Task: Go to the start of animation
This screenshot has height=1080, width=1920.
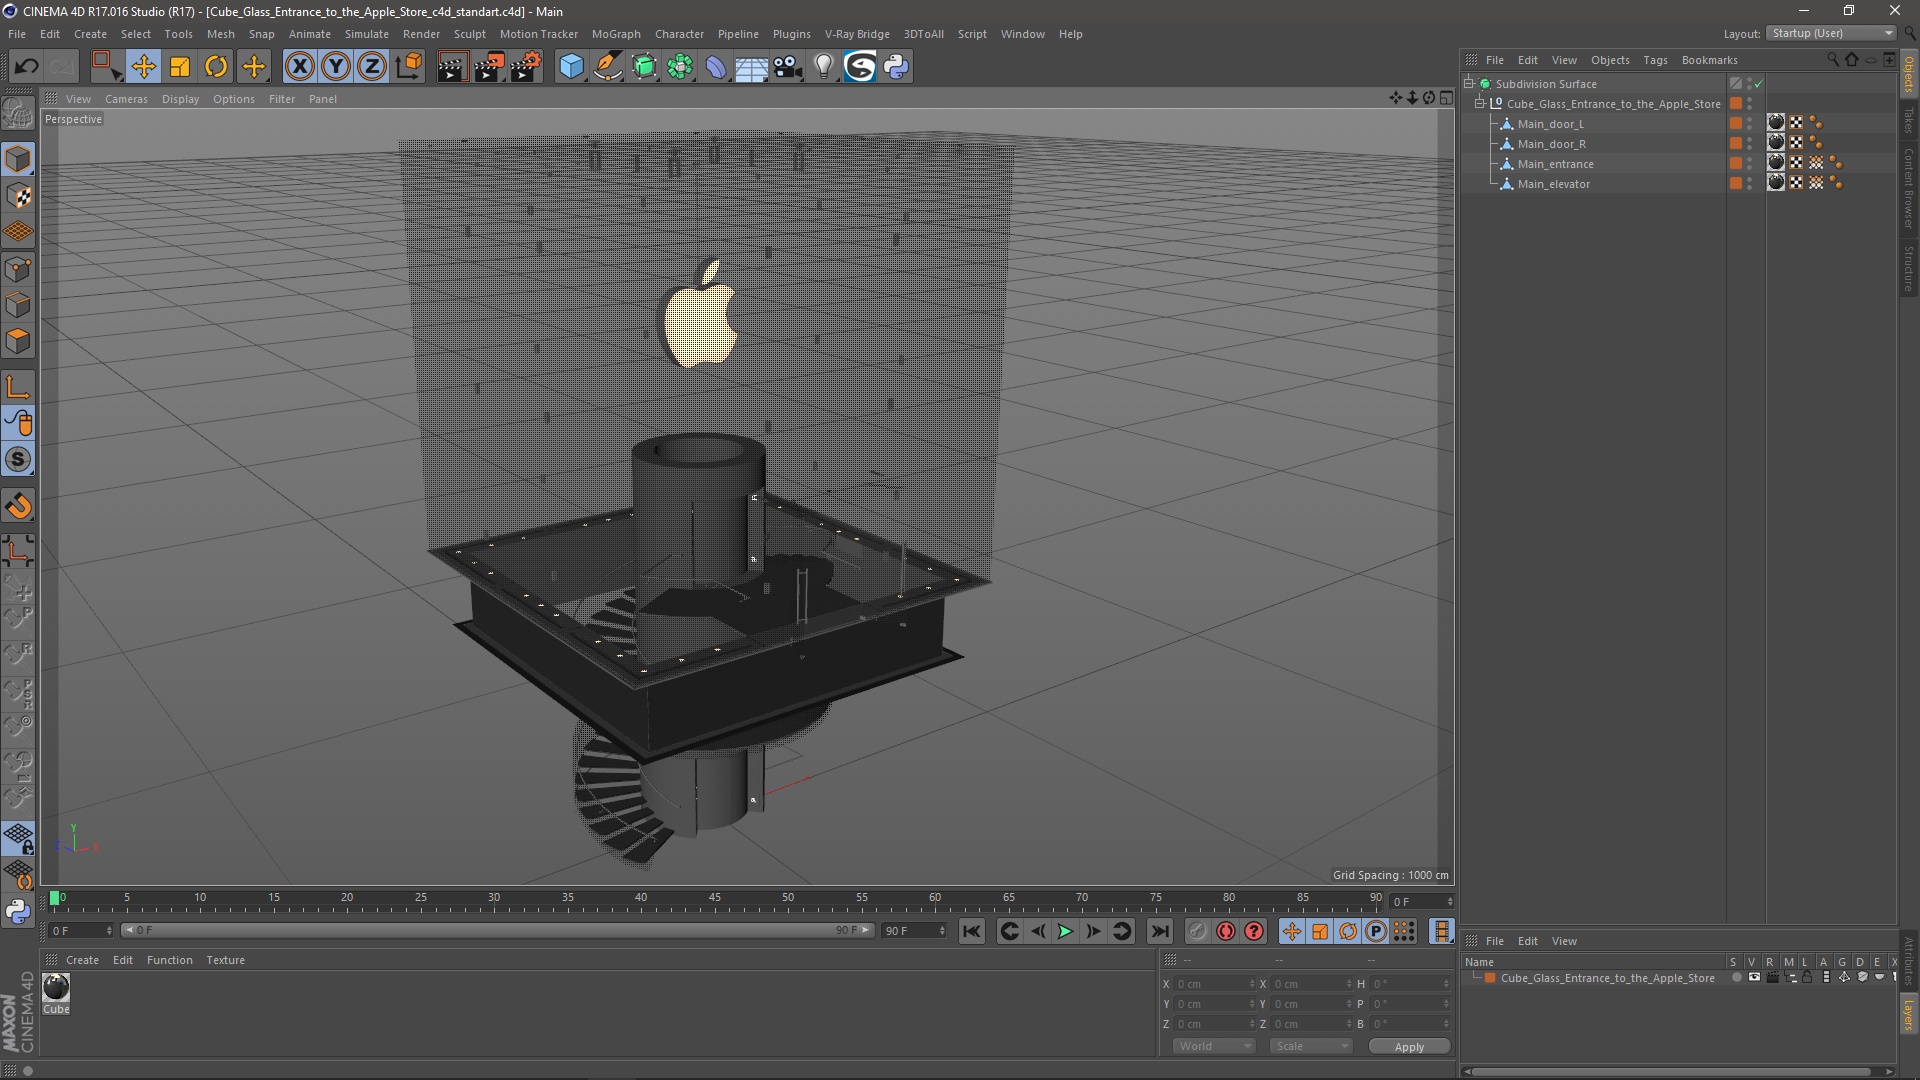Action: [x=971, y=931]
